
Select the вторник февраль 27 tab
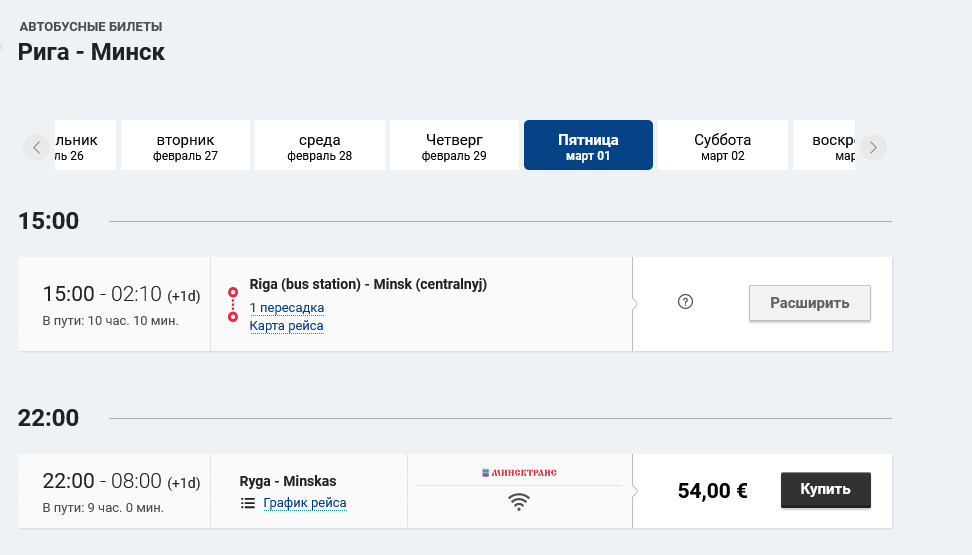coord(185,145)
